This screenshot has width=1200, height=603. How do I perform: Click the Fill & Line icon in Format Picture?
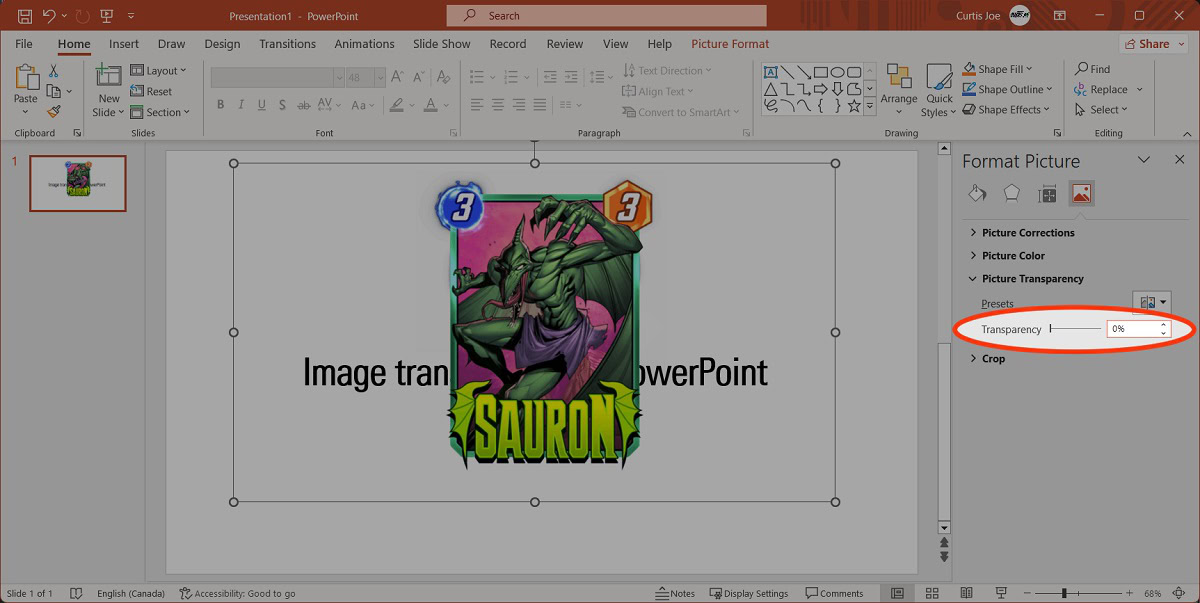978,194
